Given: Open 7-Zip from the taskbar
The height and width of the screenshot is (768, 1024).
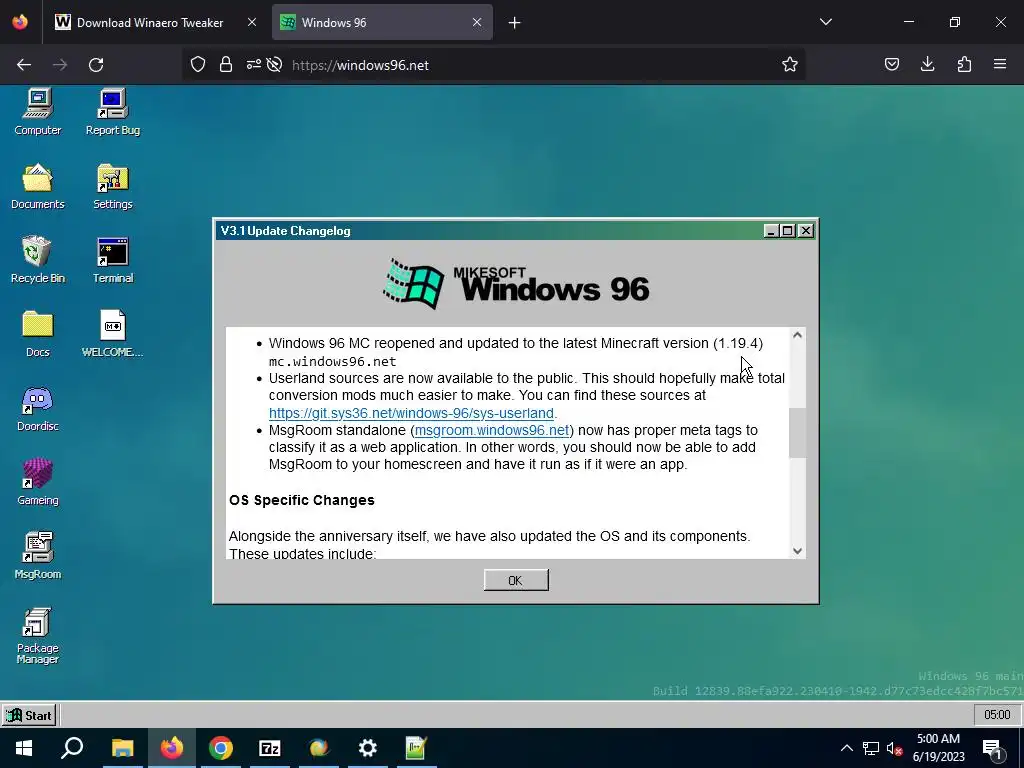Looking at the screenshot, I should (270, 748).
